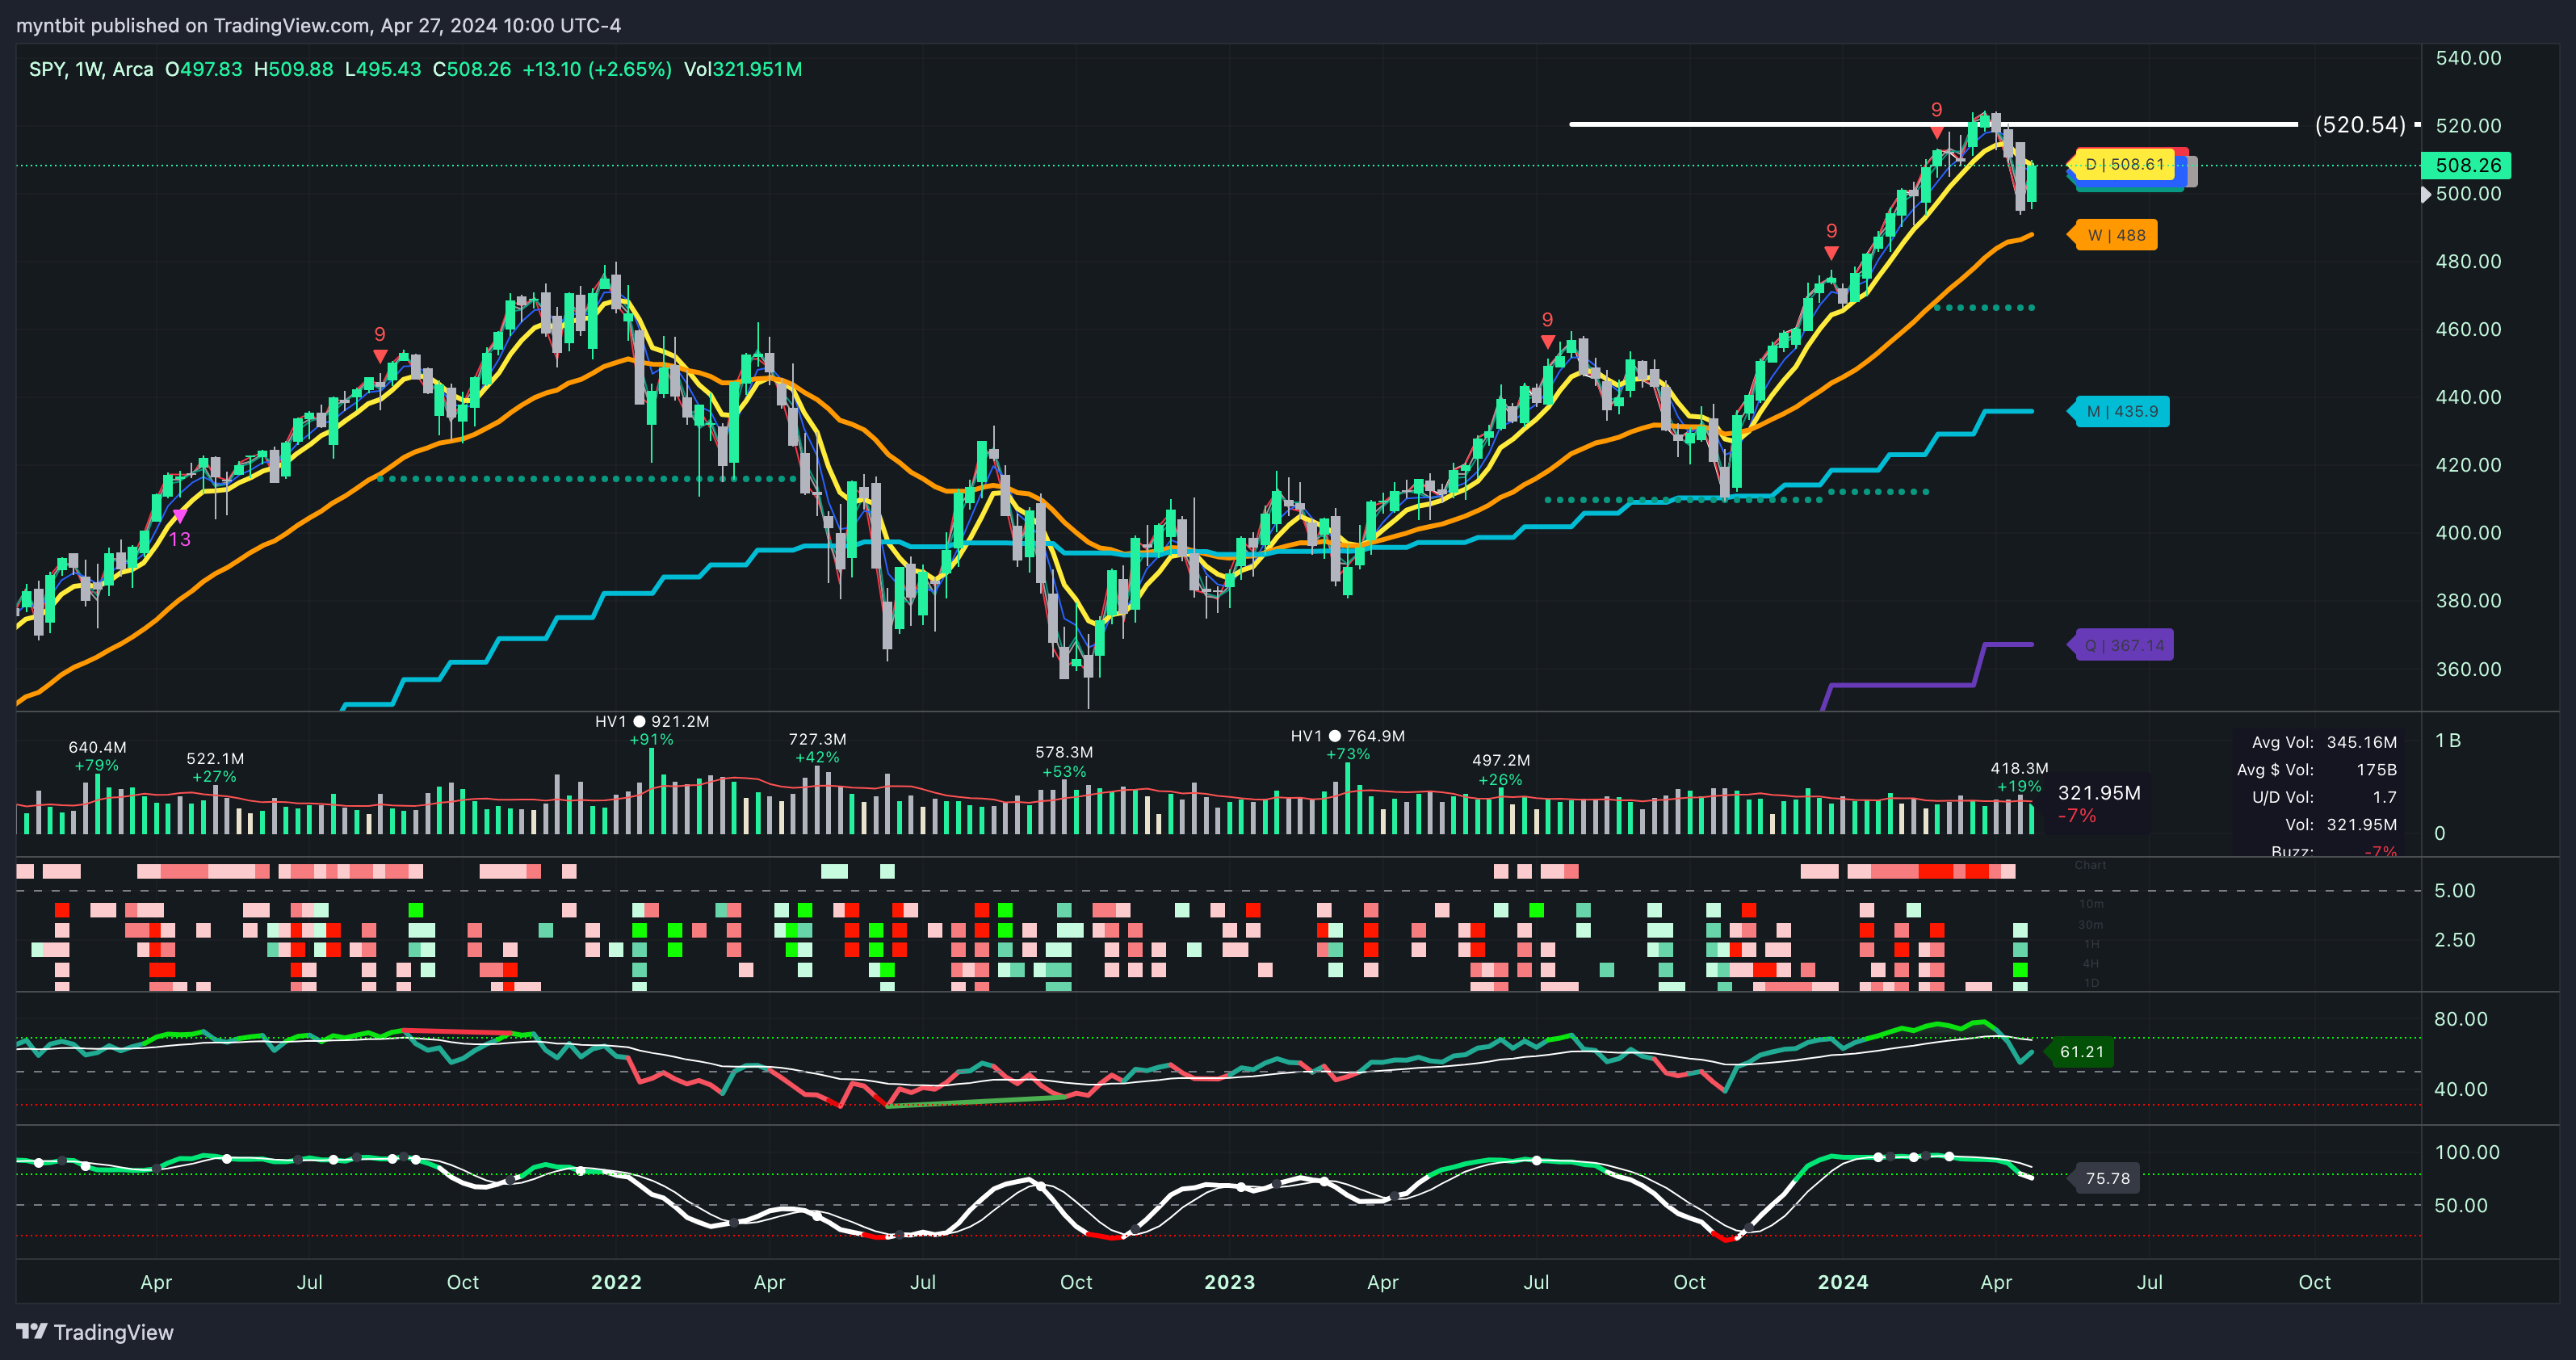Click the 80.00 RSI axis label
The height and width of the screenshot is (1360, 2576).
pyautogui.click(x=2460, y=1019)
